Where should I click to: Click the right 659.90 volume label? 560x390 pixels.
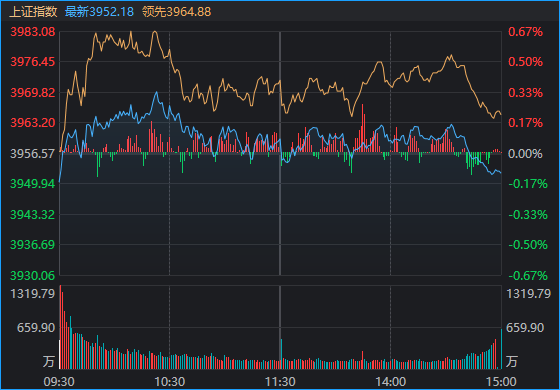[525, 328]
